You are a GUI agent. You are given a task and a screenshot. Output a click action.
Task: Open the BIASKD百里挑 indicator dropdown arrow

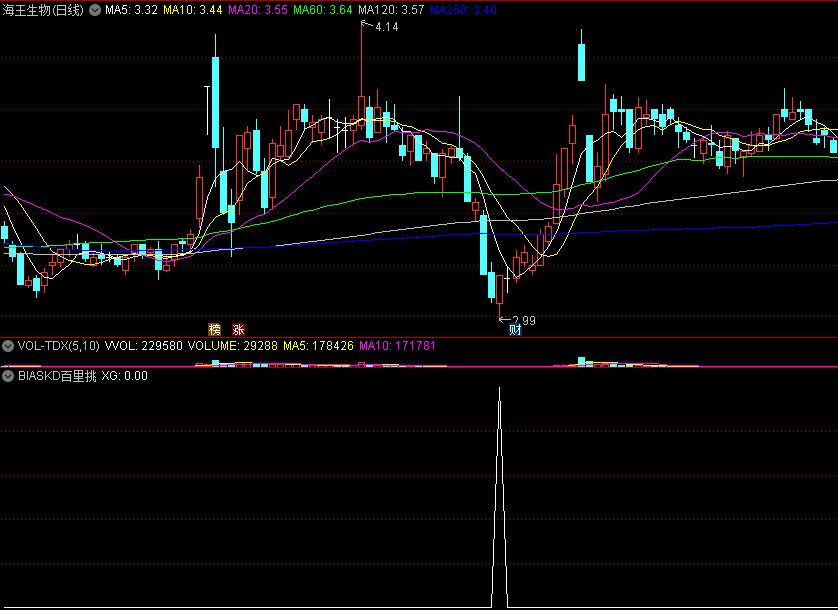pyautogui.click(x=7, y=376)
